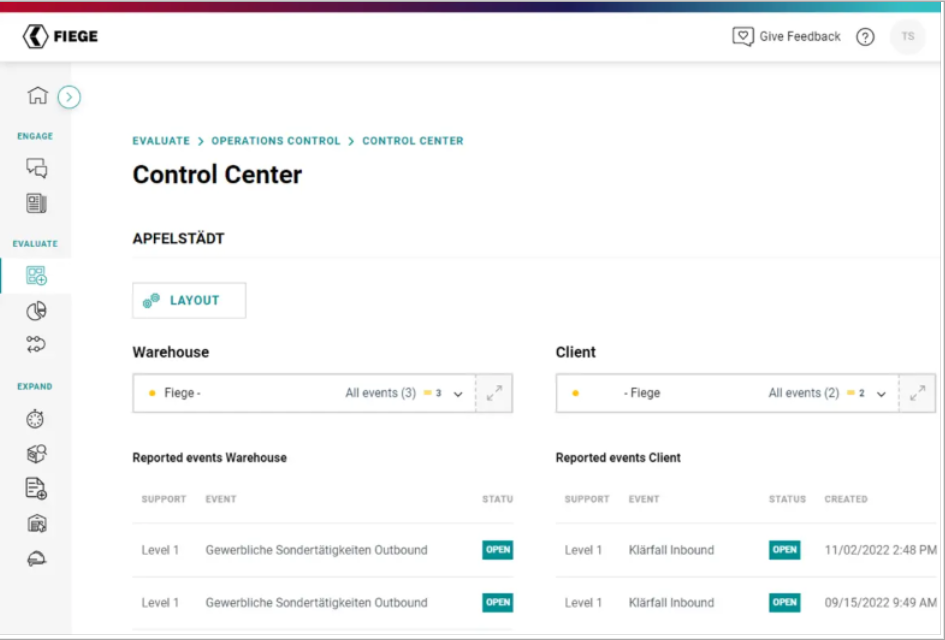The height and width of the screenshot is (640, 945).
Task: Select first Klärfall Inbound event row
Action: 670,550
